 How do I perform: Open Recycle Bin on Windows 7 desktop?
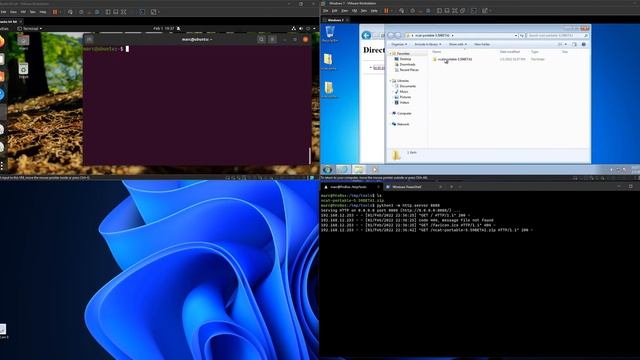330,34
